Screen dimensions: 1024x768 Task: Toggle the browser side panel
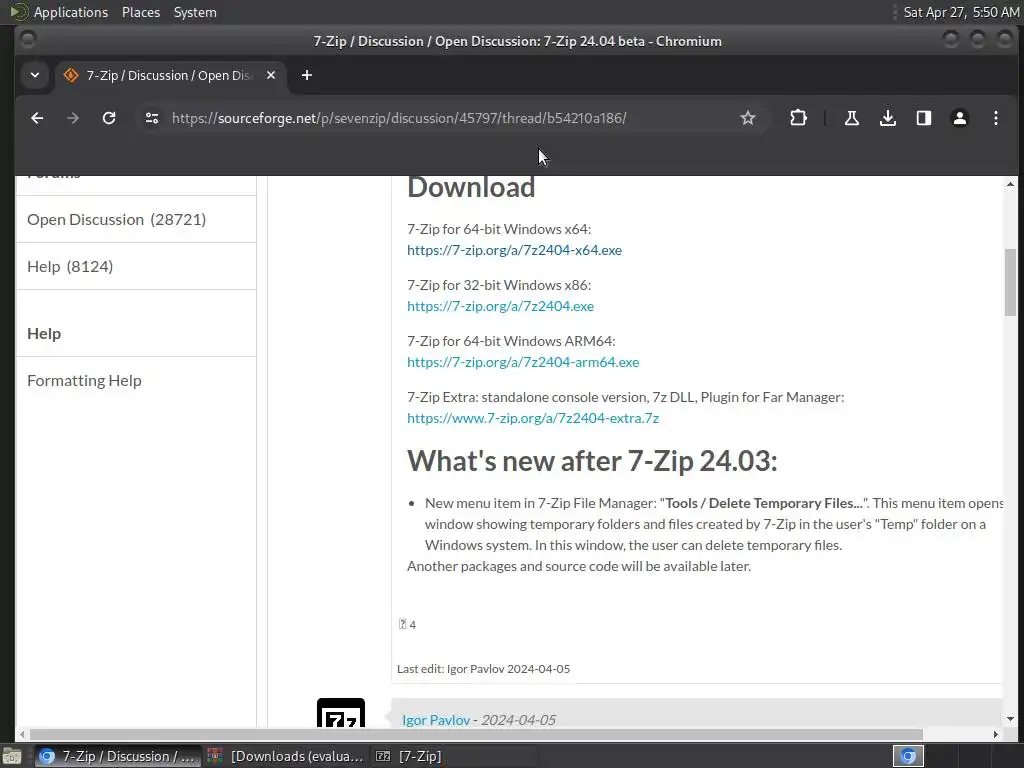click(923, 118)
